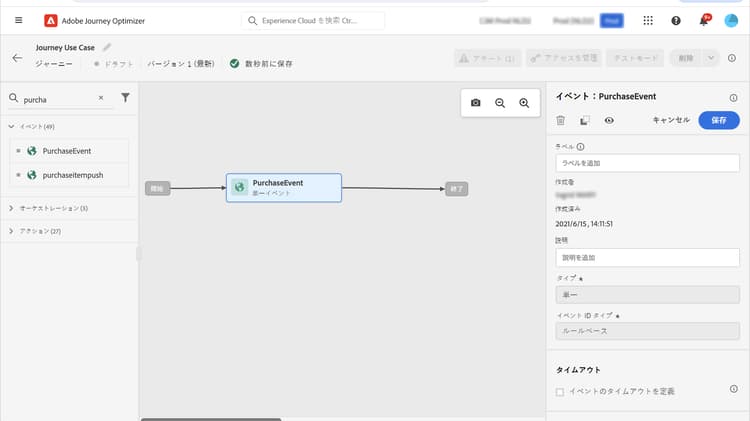This screenshot has width=750, height=421.
Task: Click the type field
Action: [647, 295]
